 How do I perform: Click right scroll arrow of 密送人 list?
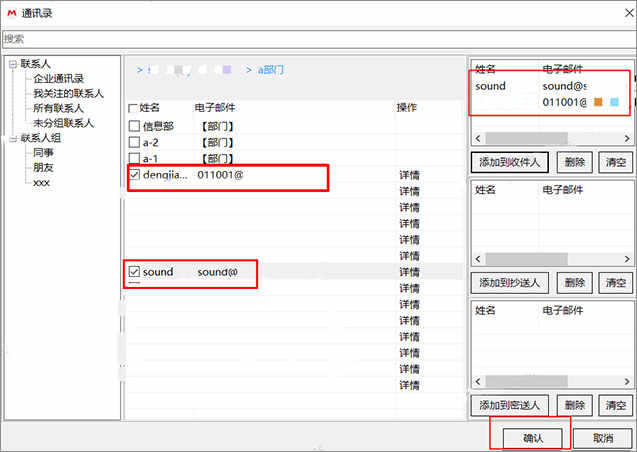627,381
